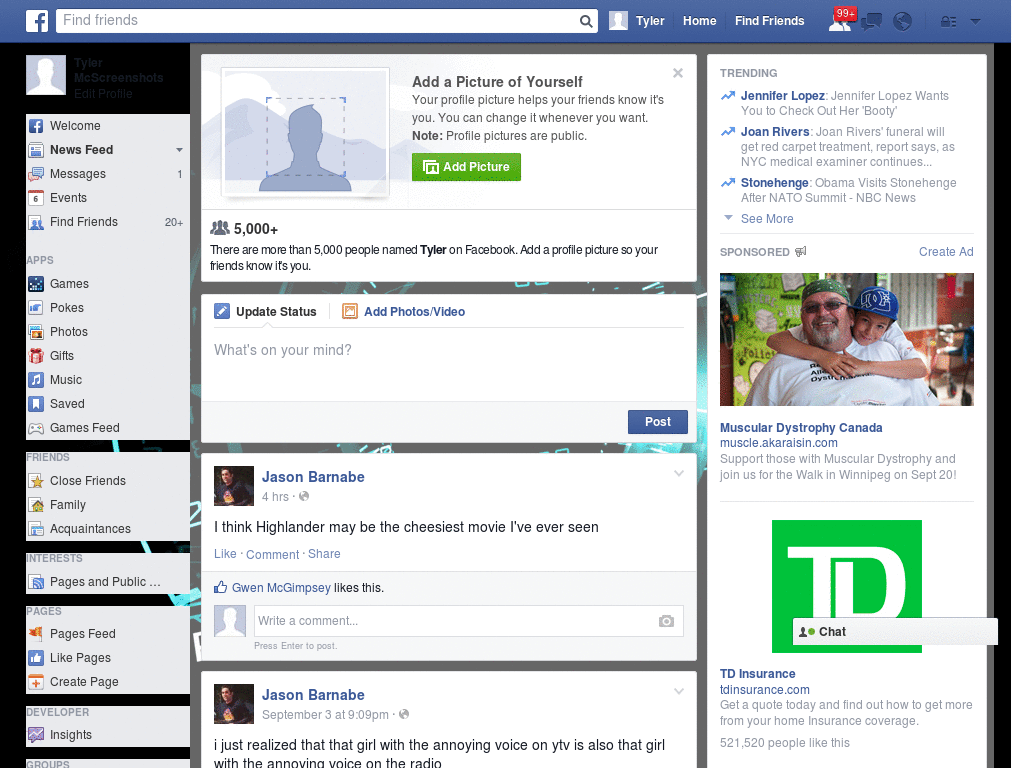Click the Find friends search field

tap(318, 21)
